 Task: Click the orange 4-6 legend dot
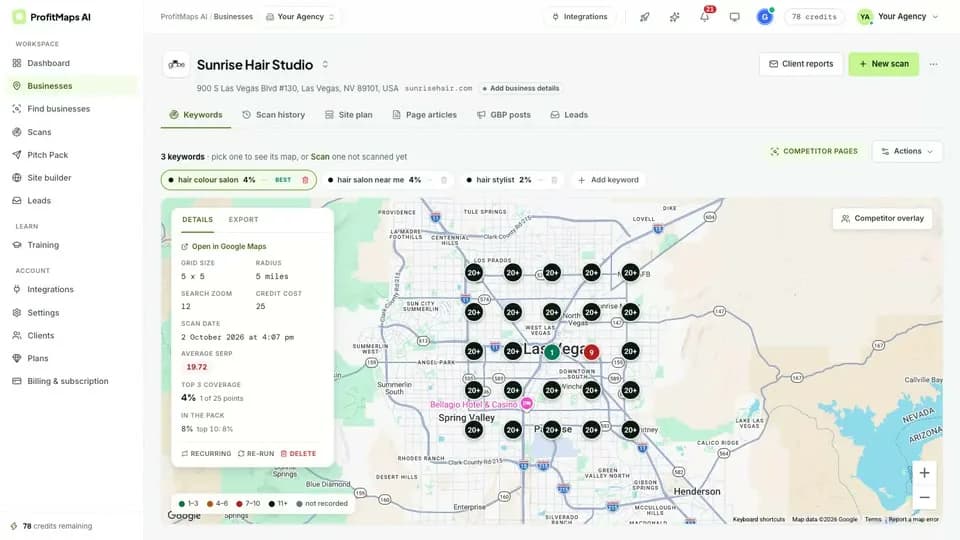click(210, 504)
